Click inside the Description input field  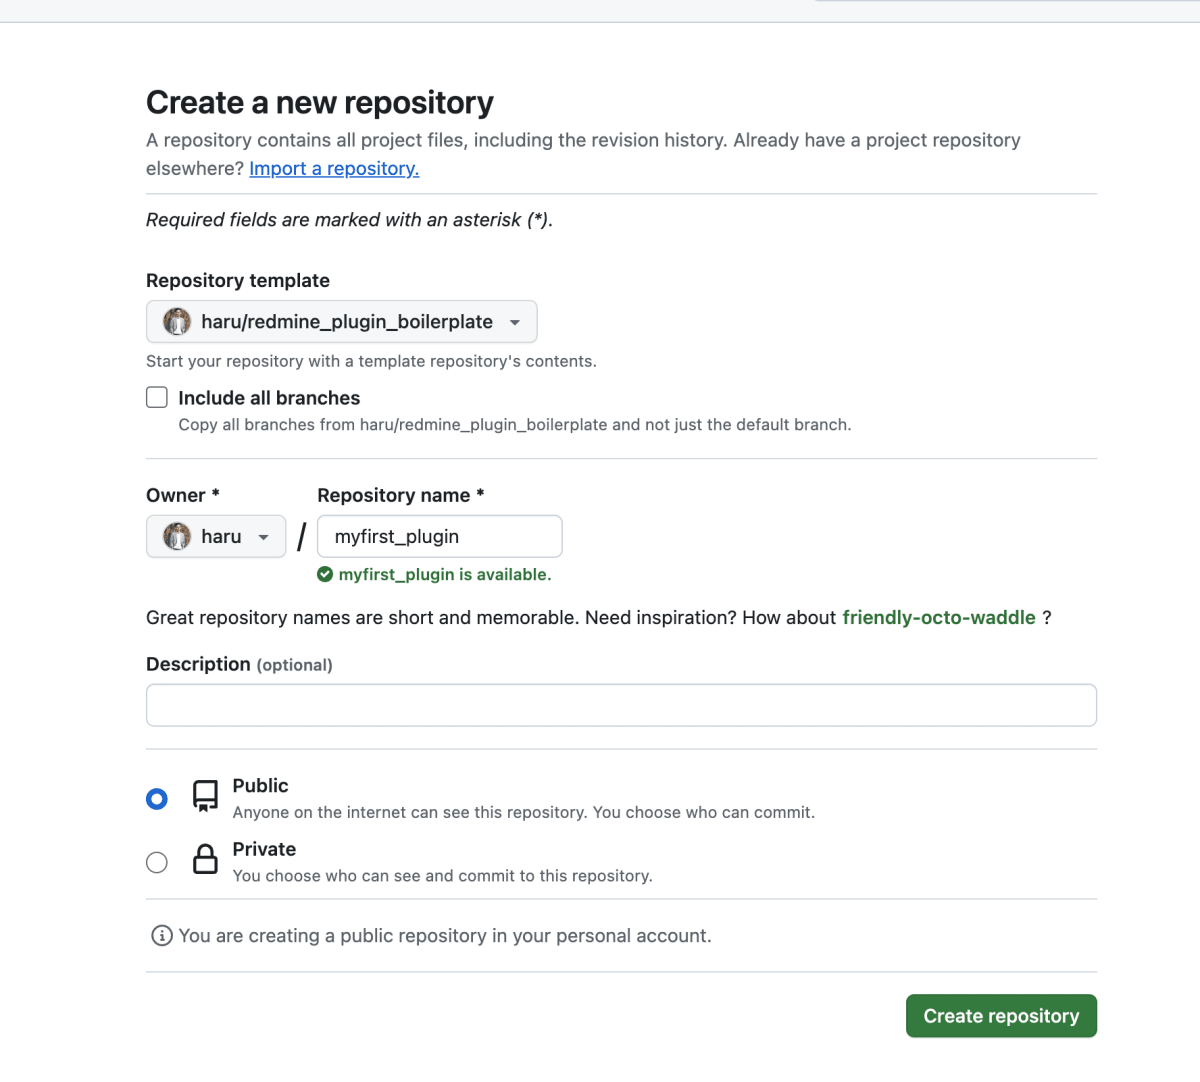621,705
